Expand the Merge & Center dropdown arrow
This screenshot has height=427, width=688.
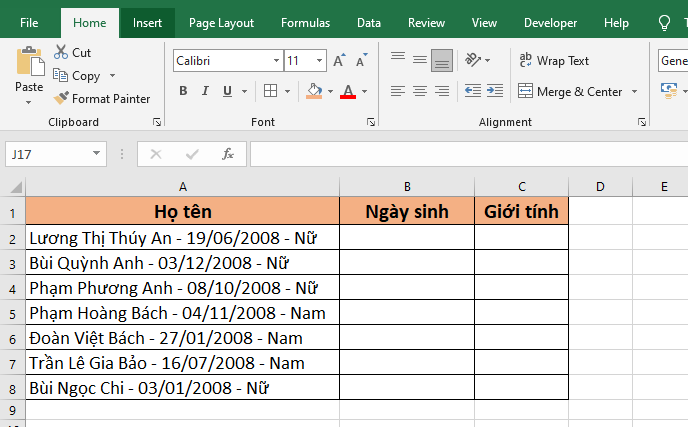click(633, 92)
